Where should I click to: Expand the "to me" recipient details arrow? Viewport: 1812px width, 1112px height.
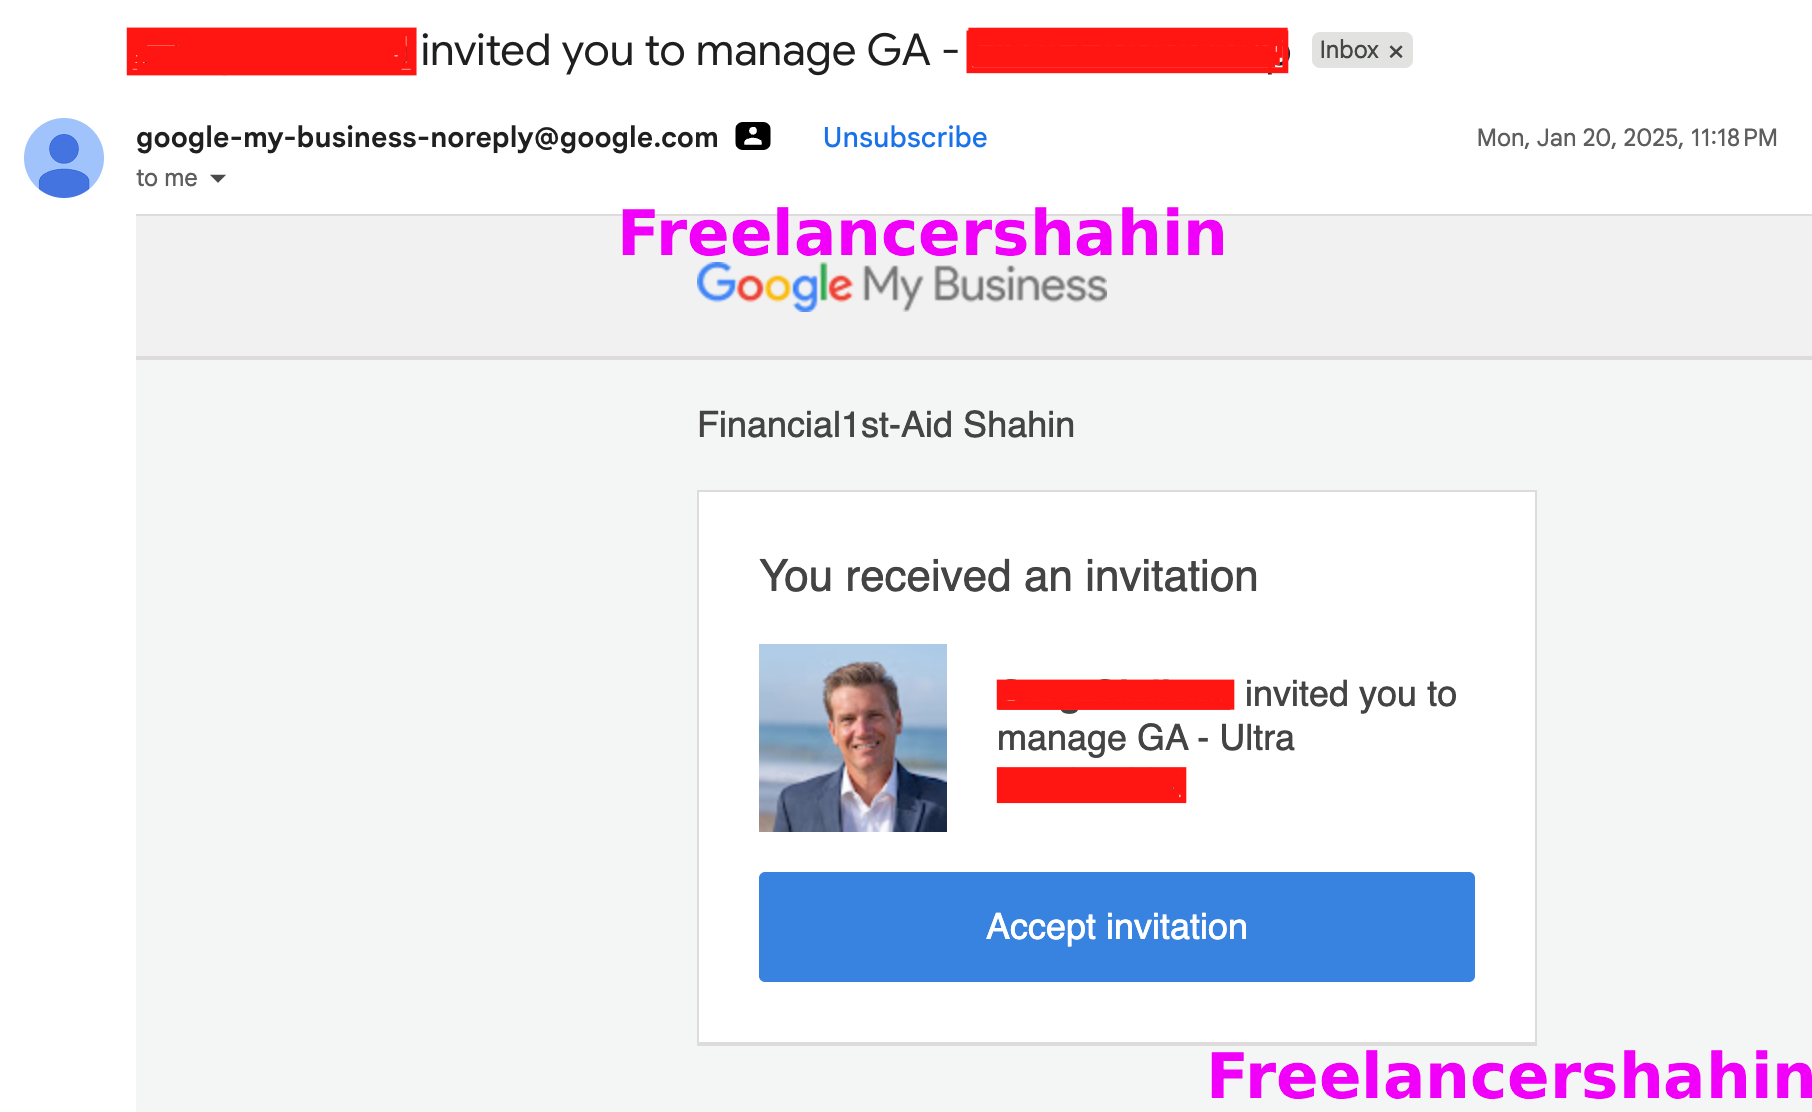(218, 179)
